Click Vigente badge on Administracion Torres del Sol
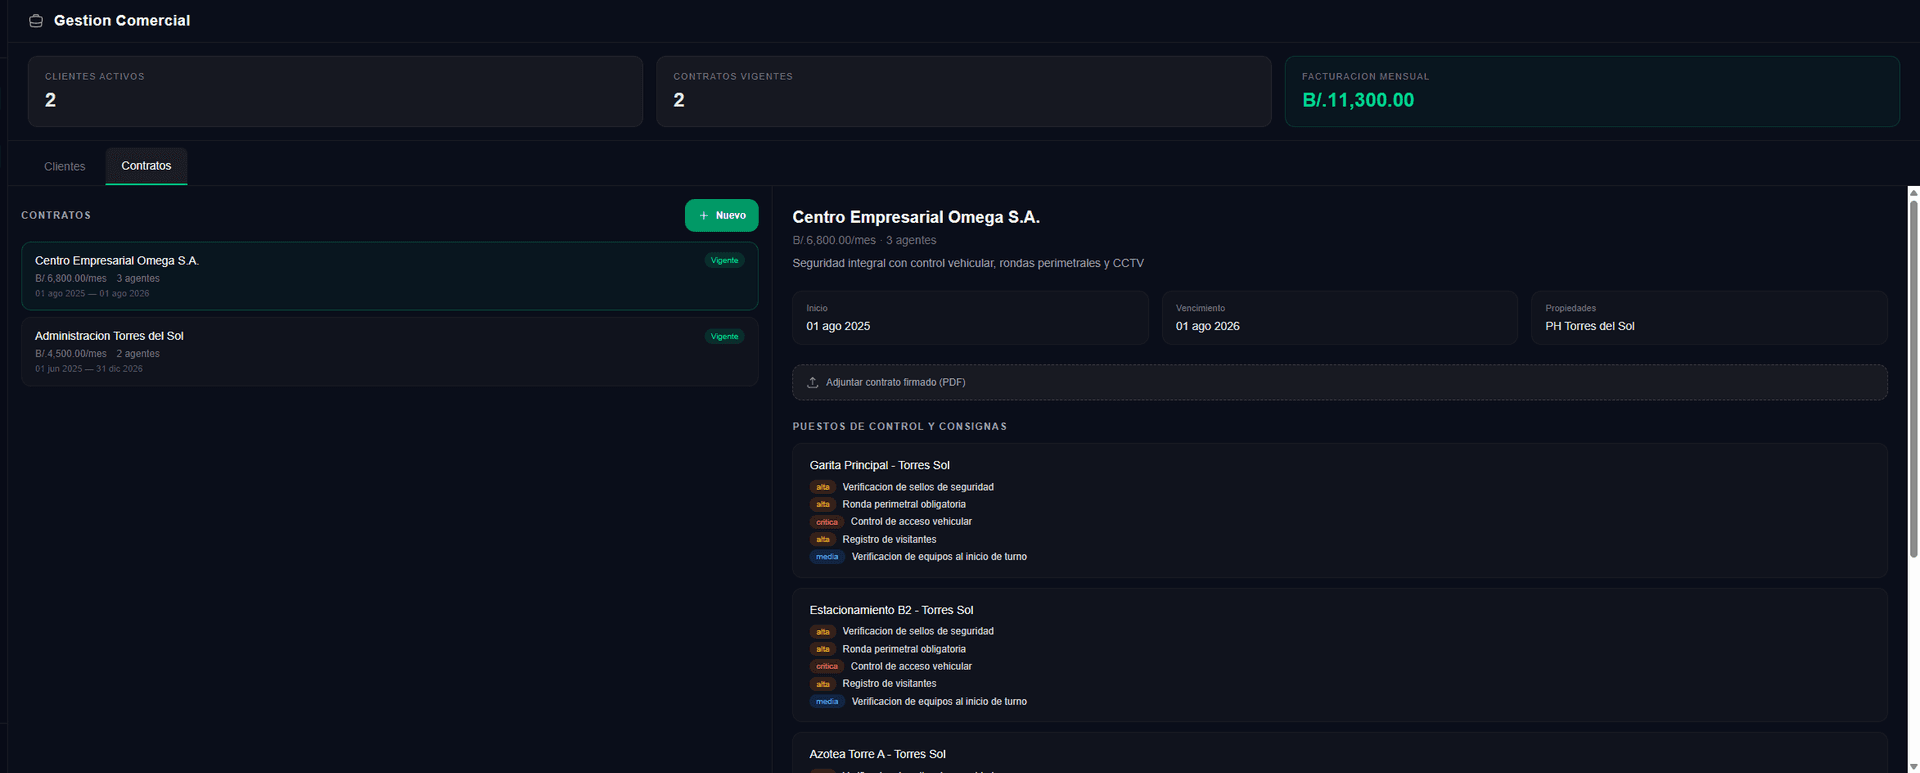Image resolution: width=1920 pixels, height=773 pixels. (725, 336)
